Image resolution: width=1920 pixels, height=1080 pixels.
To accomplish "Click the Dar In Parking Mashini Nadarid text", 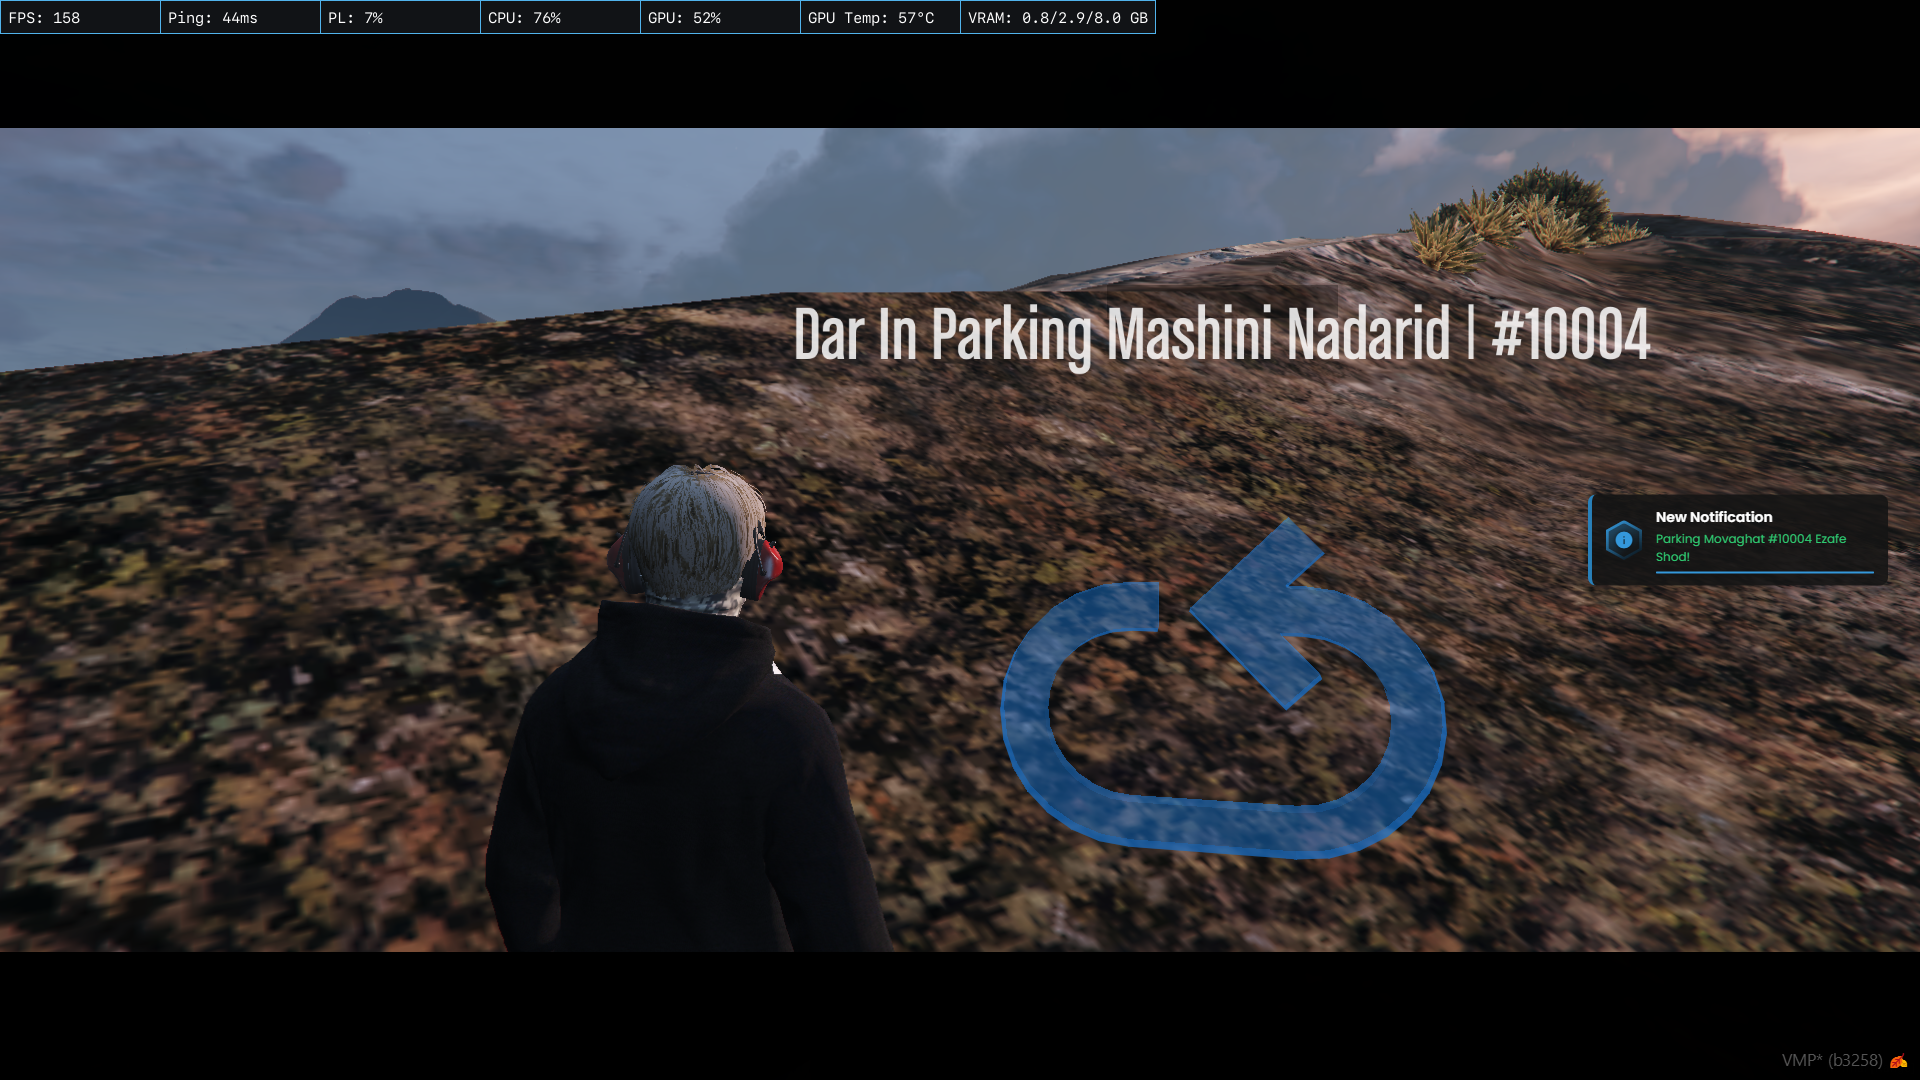I will (x=1121, y=335).
